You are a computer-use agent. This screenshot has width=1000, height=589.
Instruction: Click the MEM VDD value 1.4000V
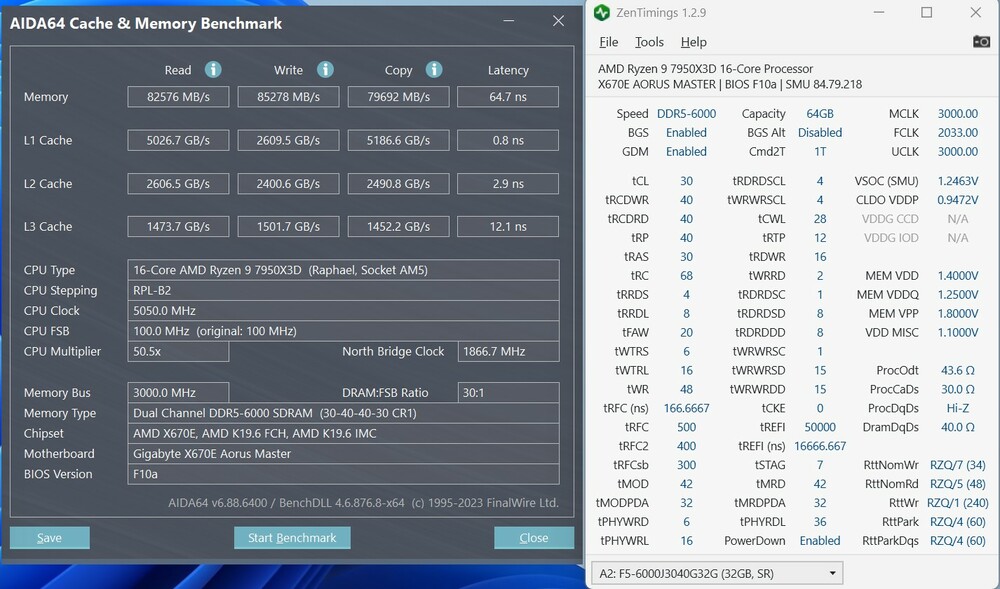[x=957, y=275]
